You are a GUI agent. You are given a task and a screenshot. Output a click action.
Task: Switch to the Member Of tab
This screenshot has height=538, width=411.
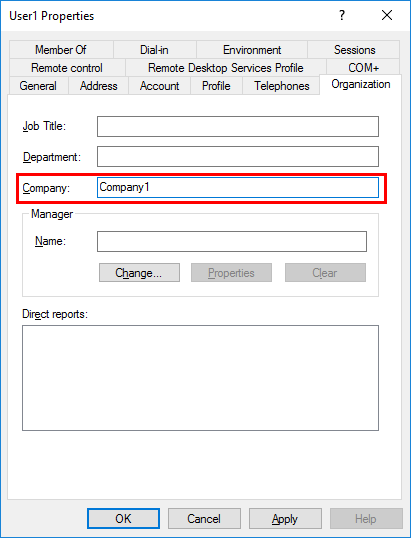(61, 50)
